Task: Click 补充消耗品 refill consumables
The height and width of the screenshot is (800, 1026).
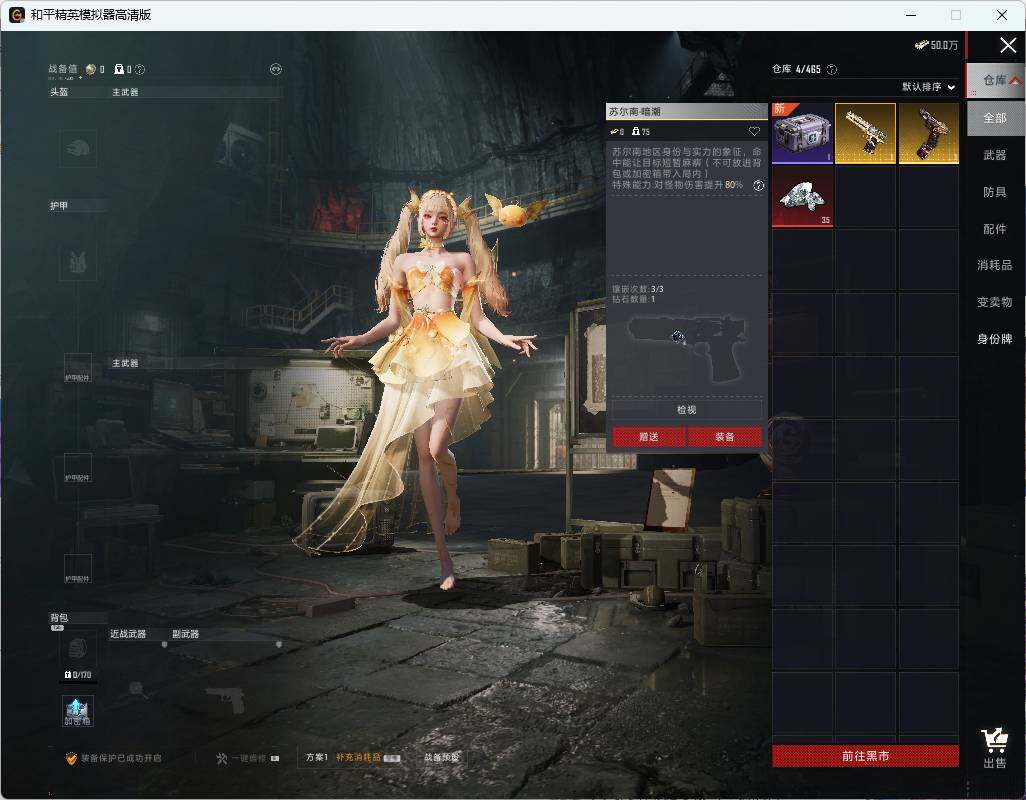Action: pyautogui.click(x=359, y=757)
